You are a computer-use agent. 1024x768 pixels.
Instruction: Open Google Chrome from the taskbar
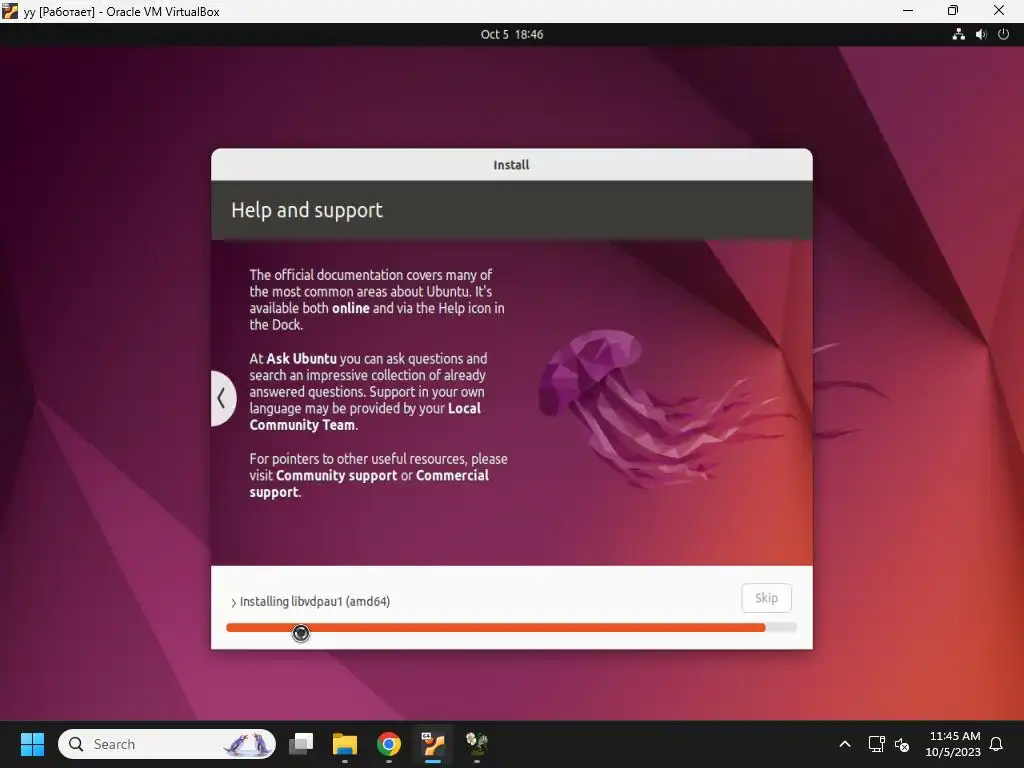click(x=389, y=744)
